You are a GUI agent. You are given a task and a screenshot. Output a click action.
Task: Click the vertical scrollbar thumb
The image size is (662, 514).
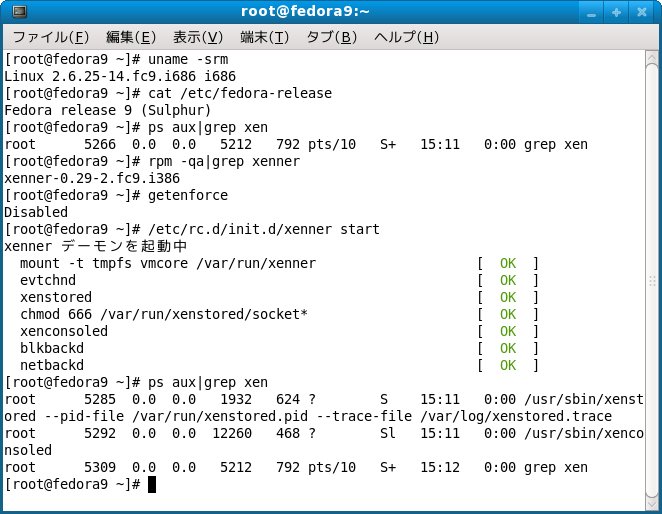click(652, 281)
